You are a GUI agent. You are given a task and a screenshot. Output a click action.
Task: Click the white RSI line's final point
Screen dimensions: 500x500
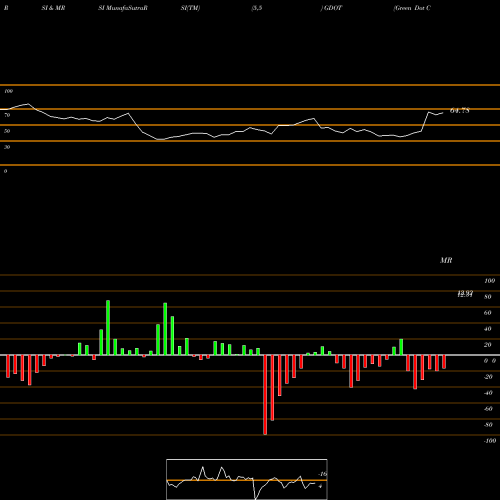click(x=443, y=113)
